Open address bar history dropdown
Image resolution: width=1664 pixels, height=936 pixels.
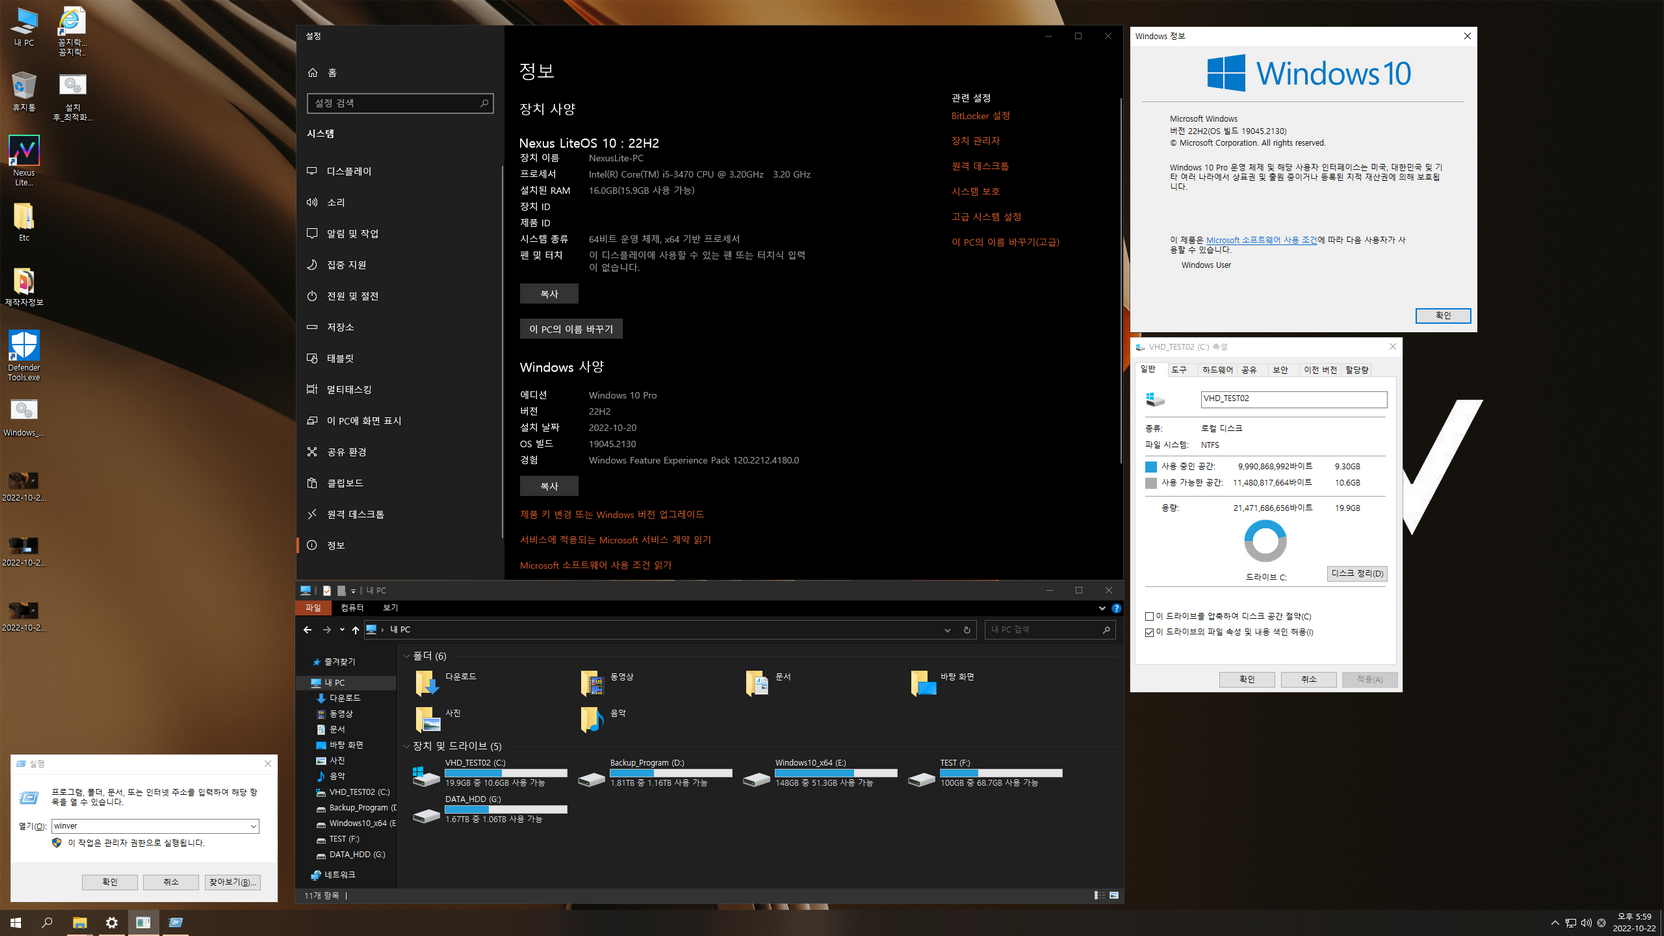point(947,630)
